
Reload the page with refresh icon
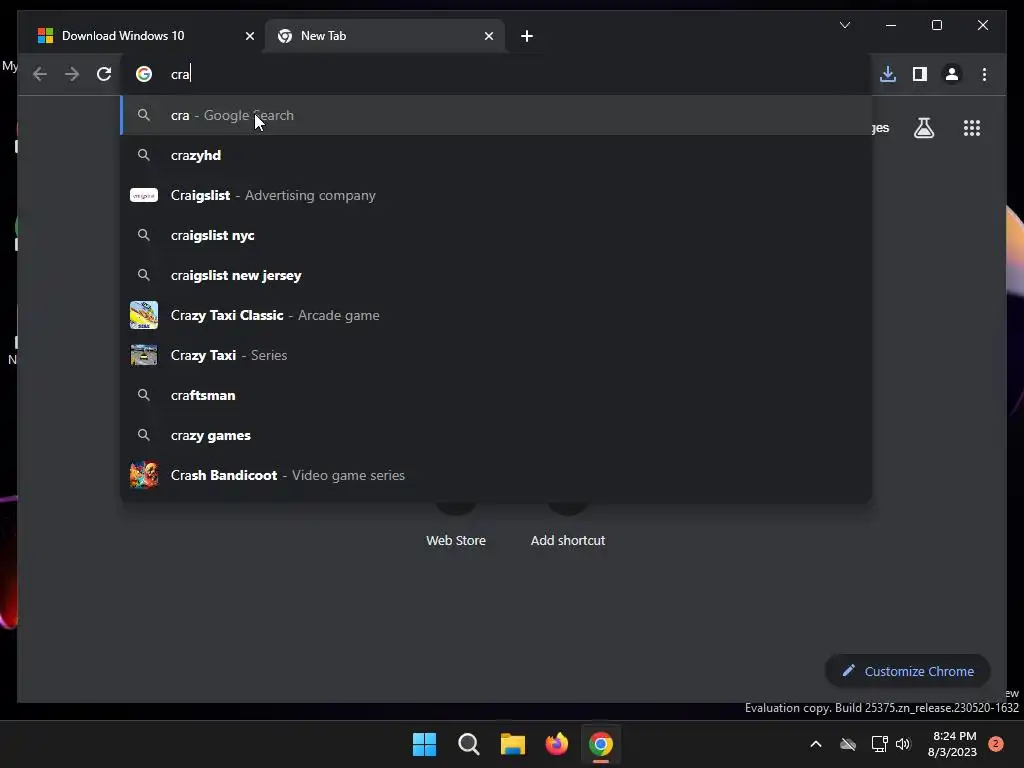click(x=104, y=74)
